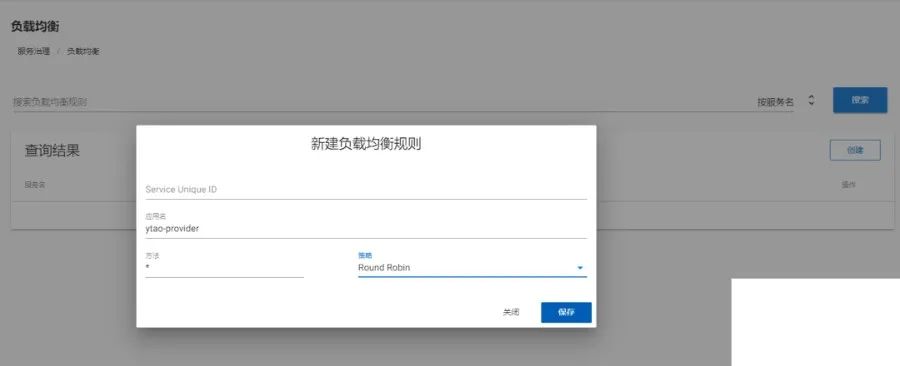
Task: Click the 策略 field label
Action: click(365, 255)
